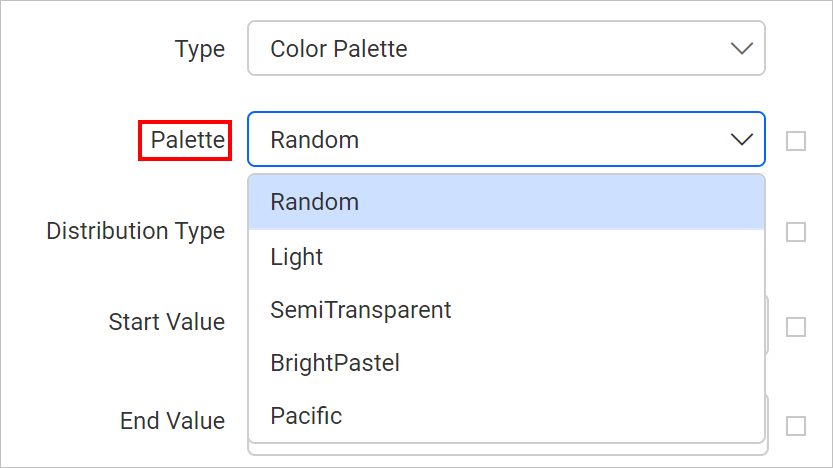Open the Type Color Palette combo box
This screenshot has height=468, width=833.
tap(505, 48)
